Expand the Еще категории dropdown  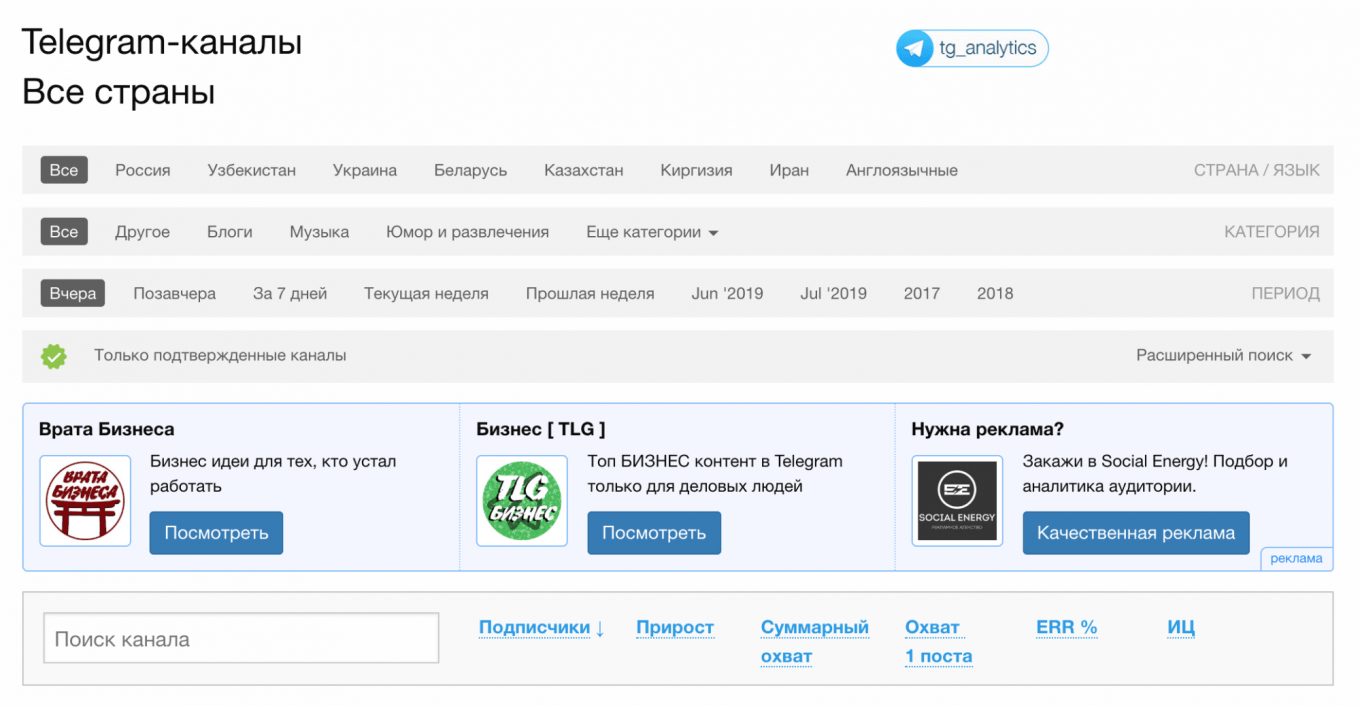tap(652, 232)
